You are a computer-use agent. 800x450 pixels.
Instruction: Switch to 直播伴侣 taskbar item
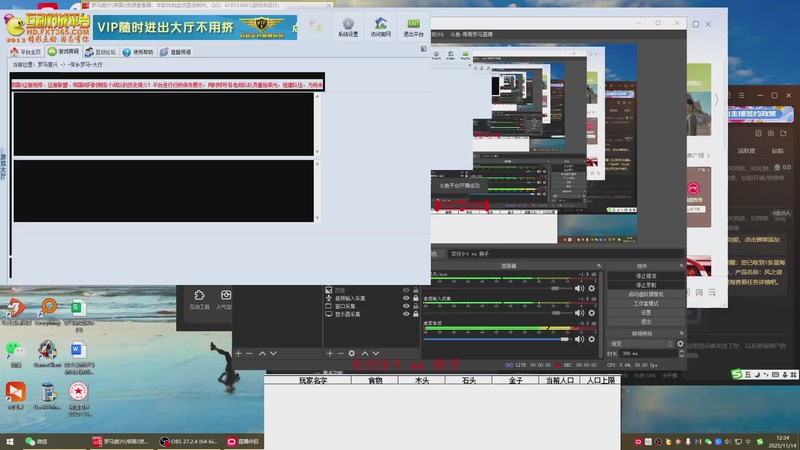[243, 441]
